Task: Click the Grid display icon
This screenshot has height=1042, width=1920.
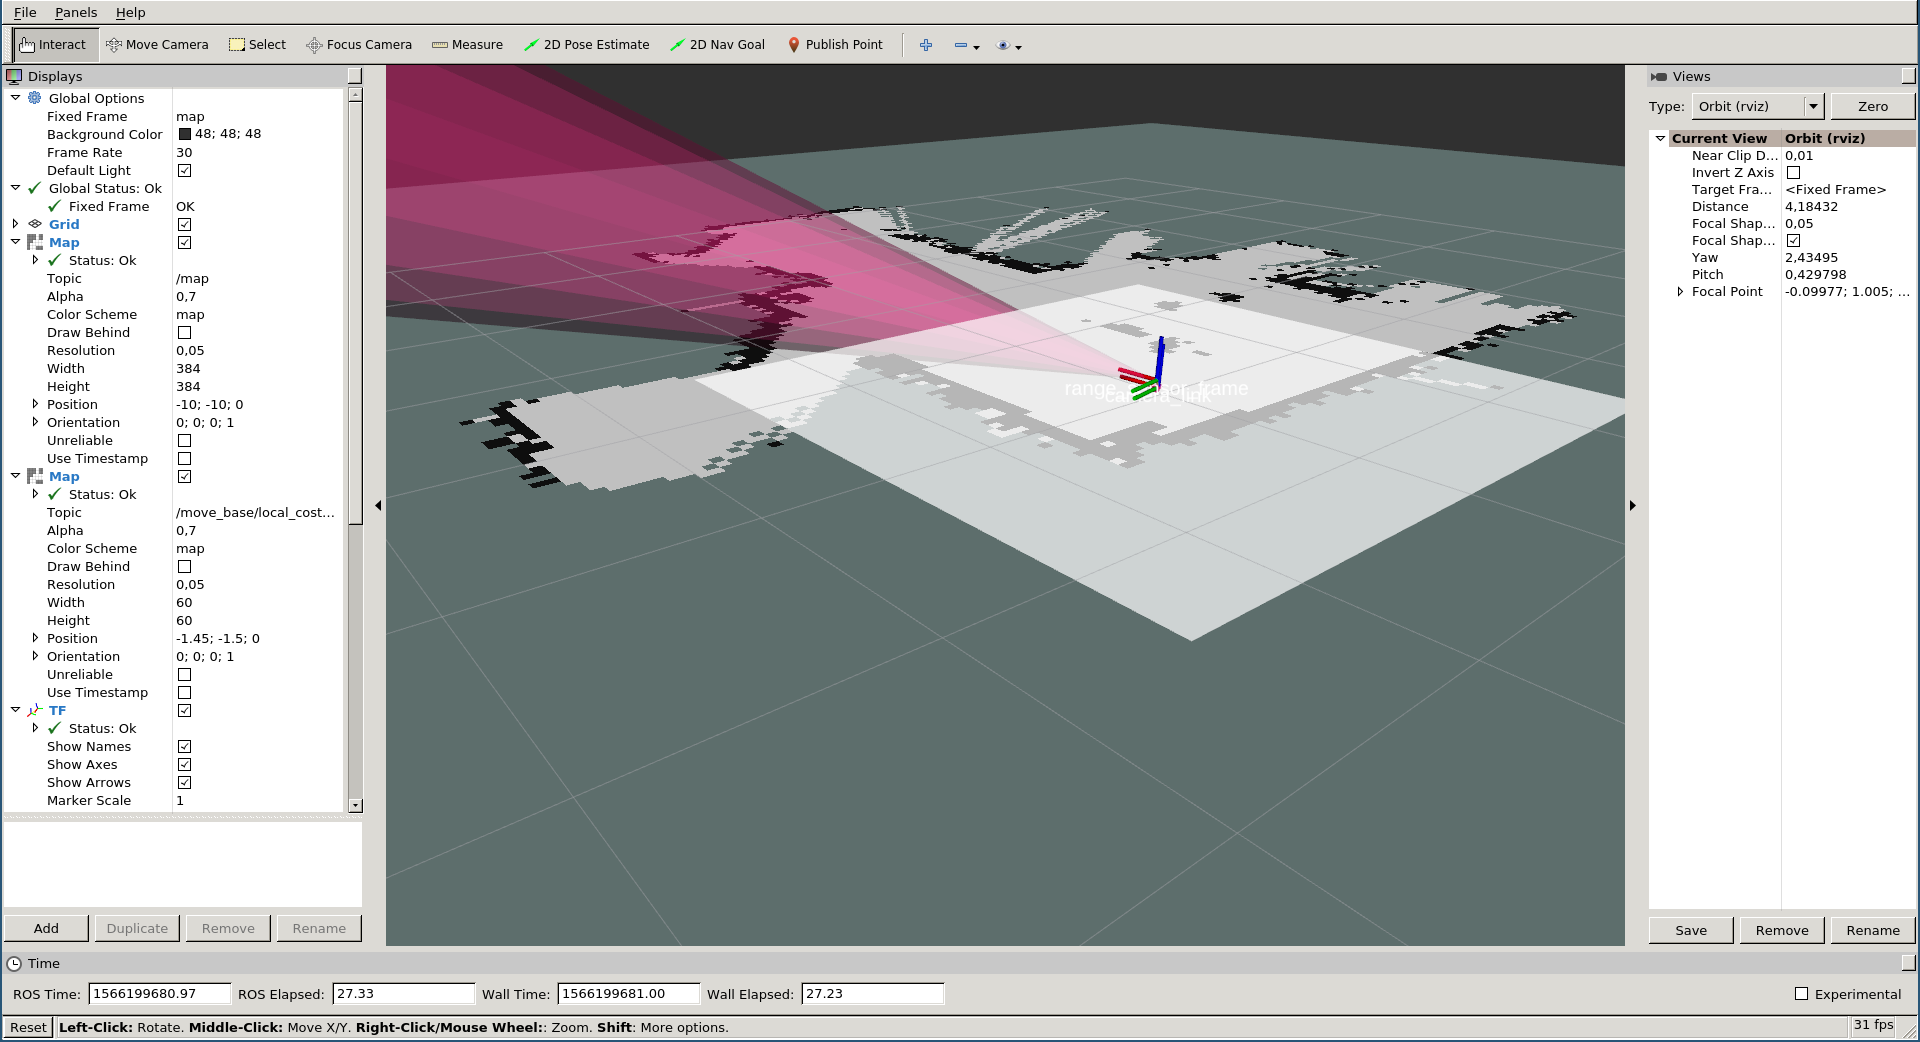Action: [x=35, y=224]
